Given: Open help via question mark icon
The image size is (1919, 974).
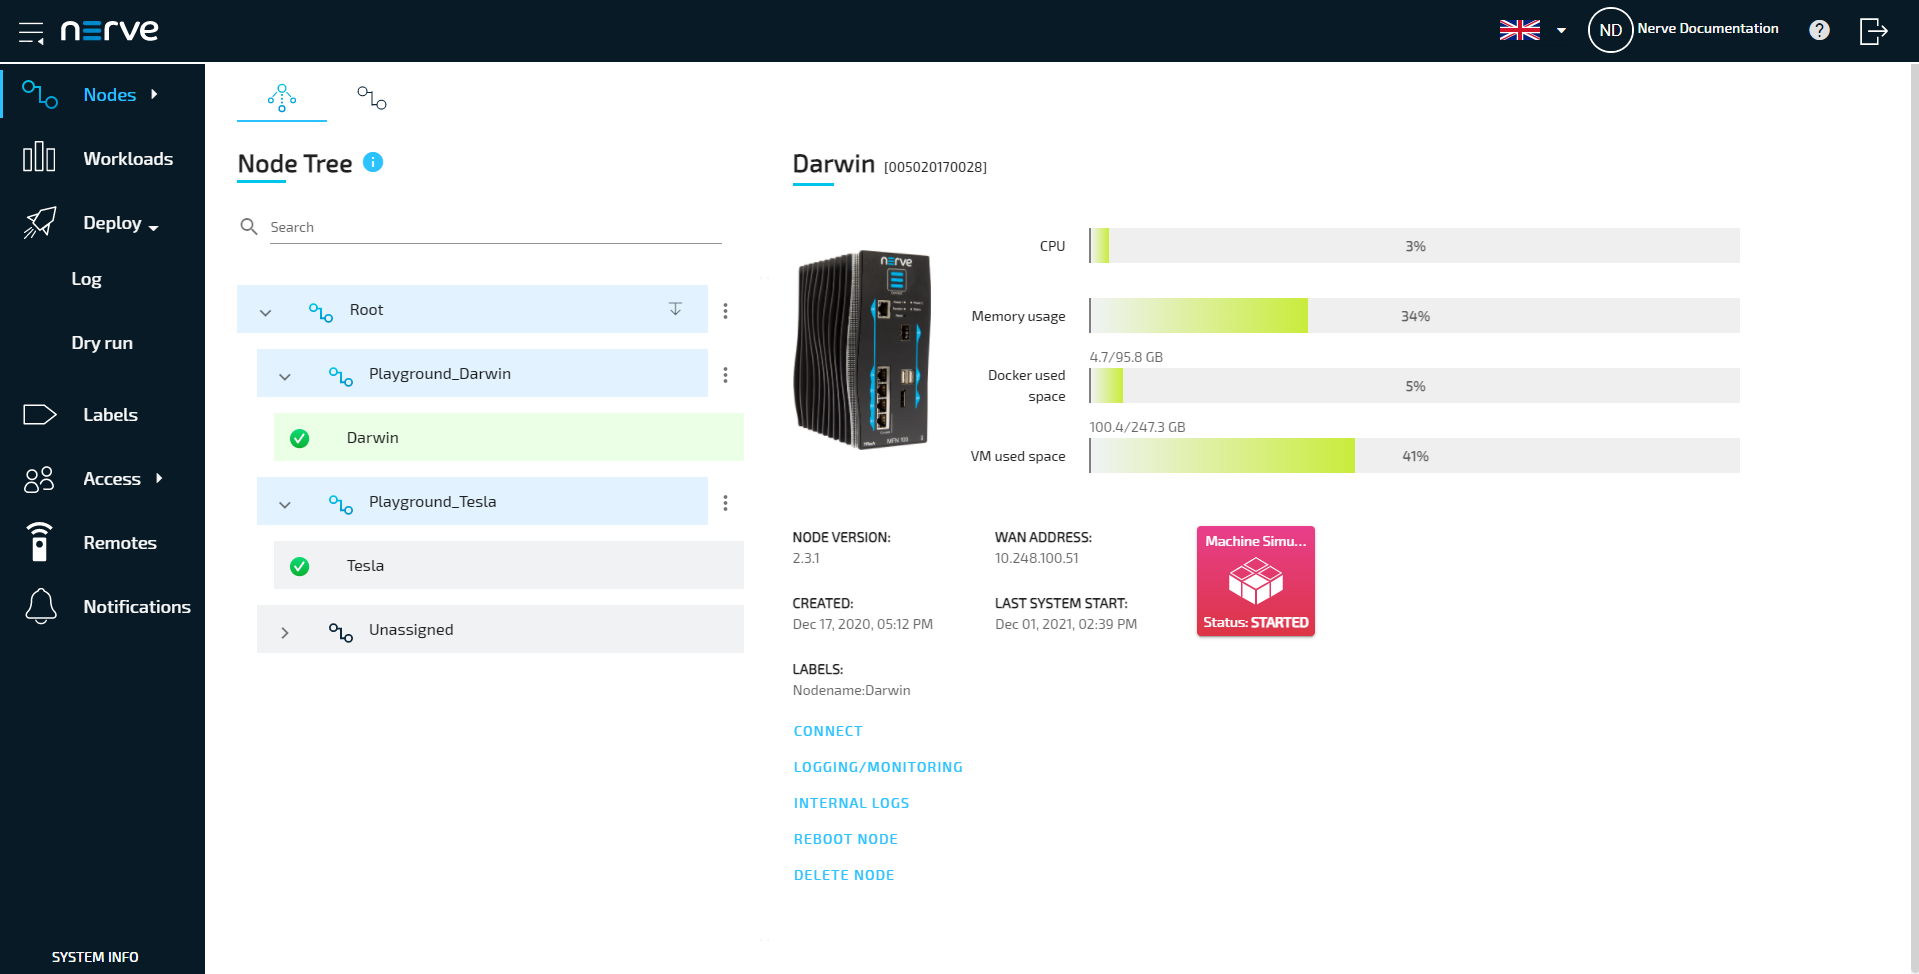Looking at the screenshot, I should (1819, 30).
